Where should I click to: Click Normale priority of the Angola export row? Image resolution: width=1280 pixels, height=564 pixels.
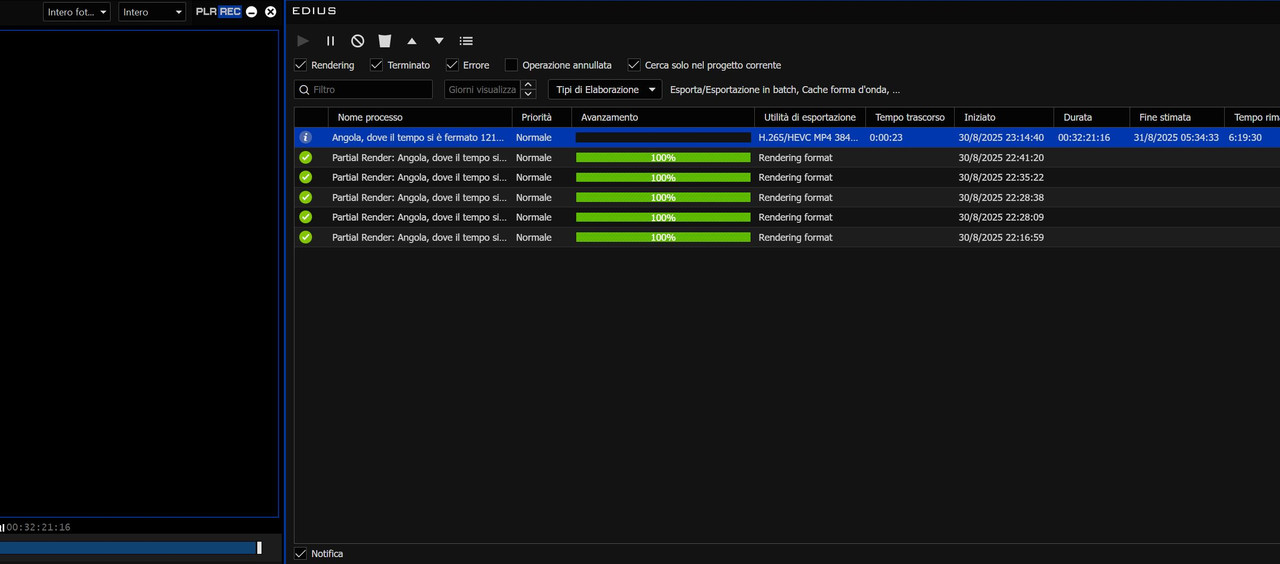point(534,137)
